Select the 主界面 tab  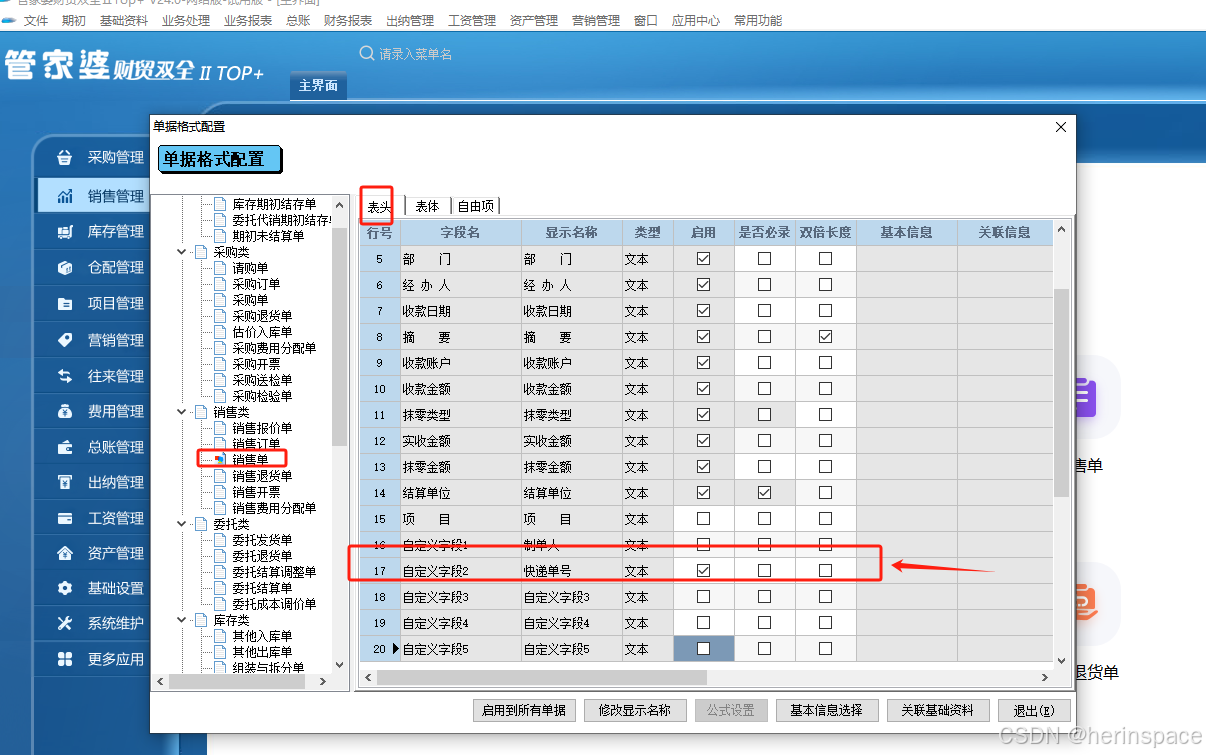tap(318, 86)
